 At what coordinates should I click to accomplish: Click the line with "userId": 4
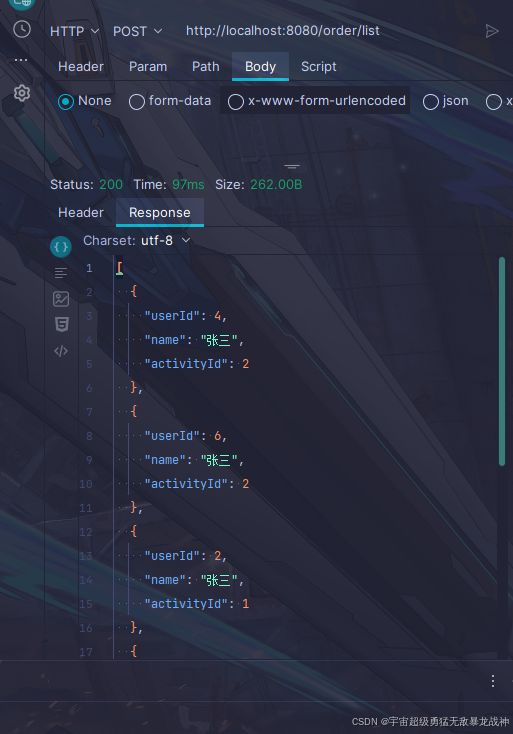[185, 316]
